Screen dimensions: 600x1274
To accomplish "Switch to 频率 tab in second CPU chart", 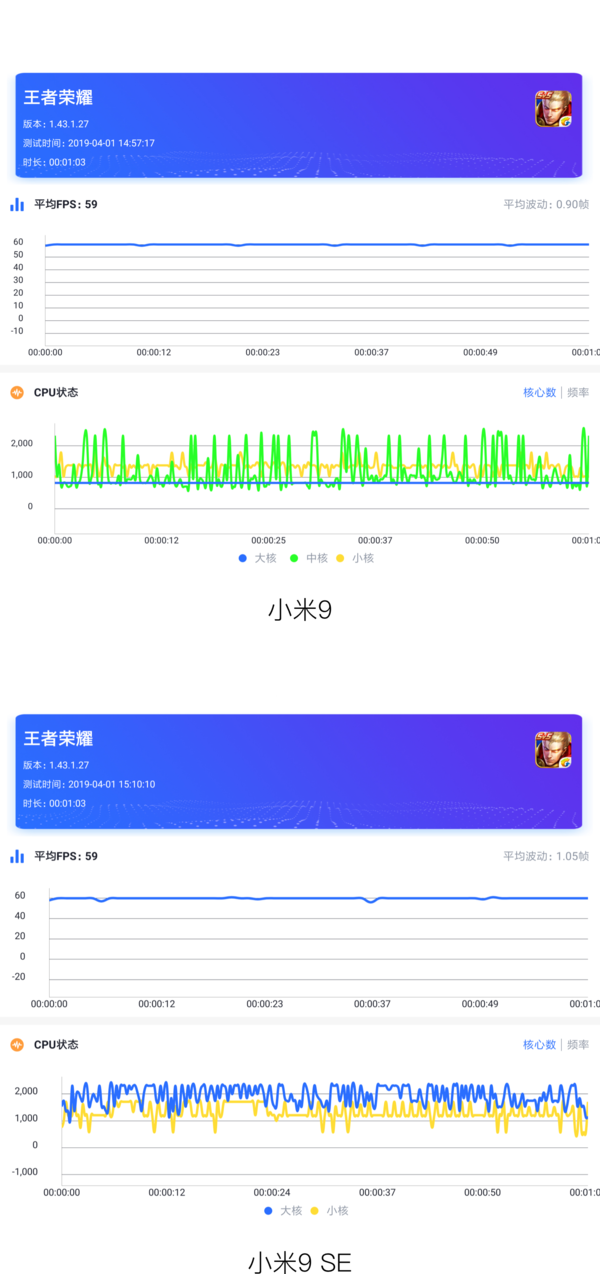I will (x=578, y=1045).
